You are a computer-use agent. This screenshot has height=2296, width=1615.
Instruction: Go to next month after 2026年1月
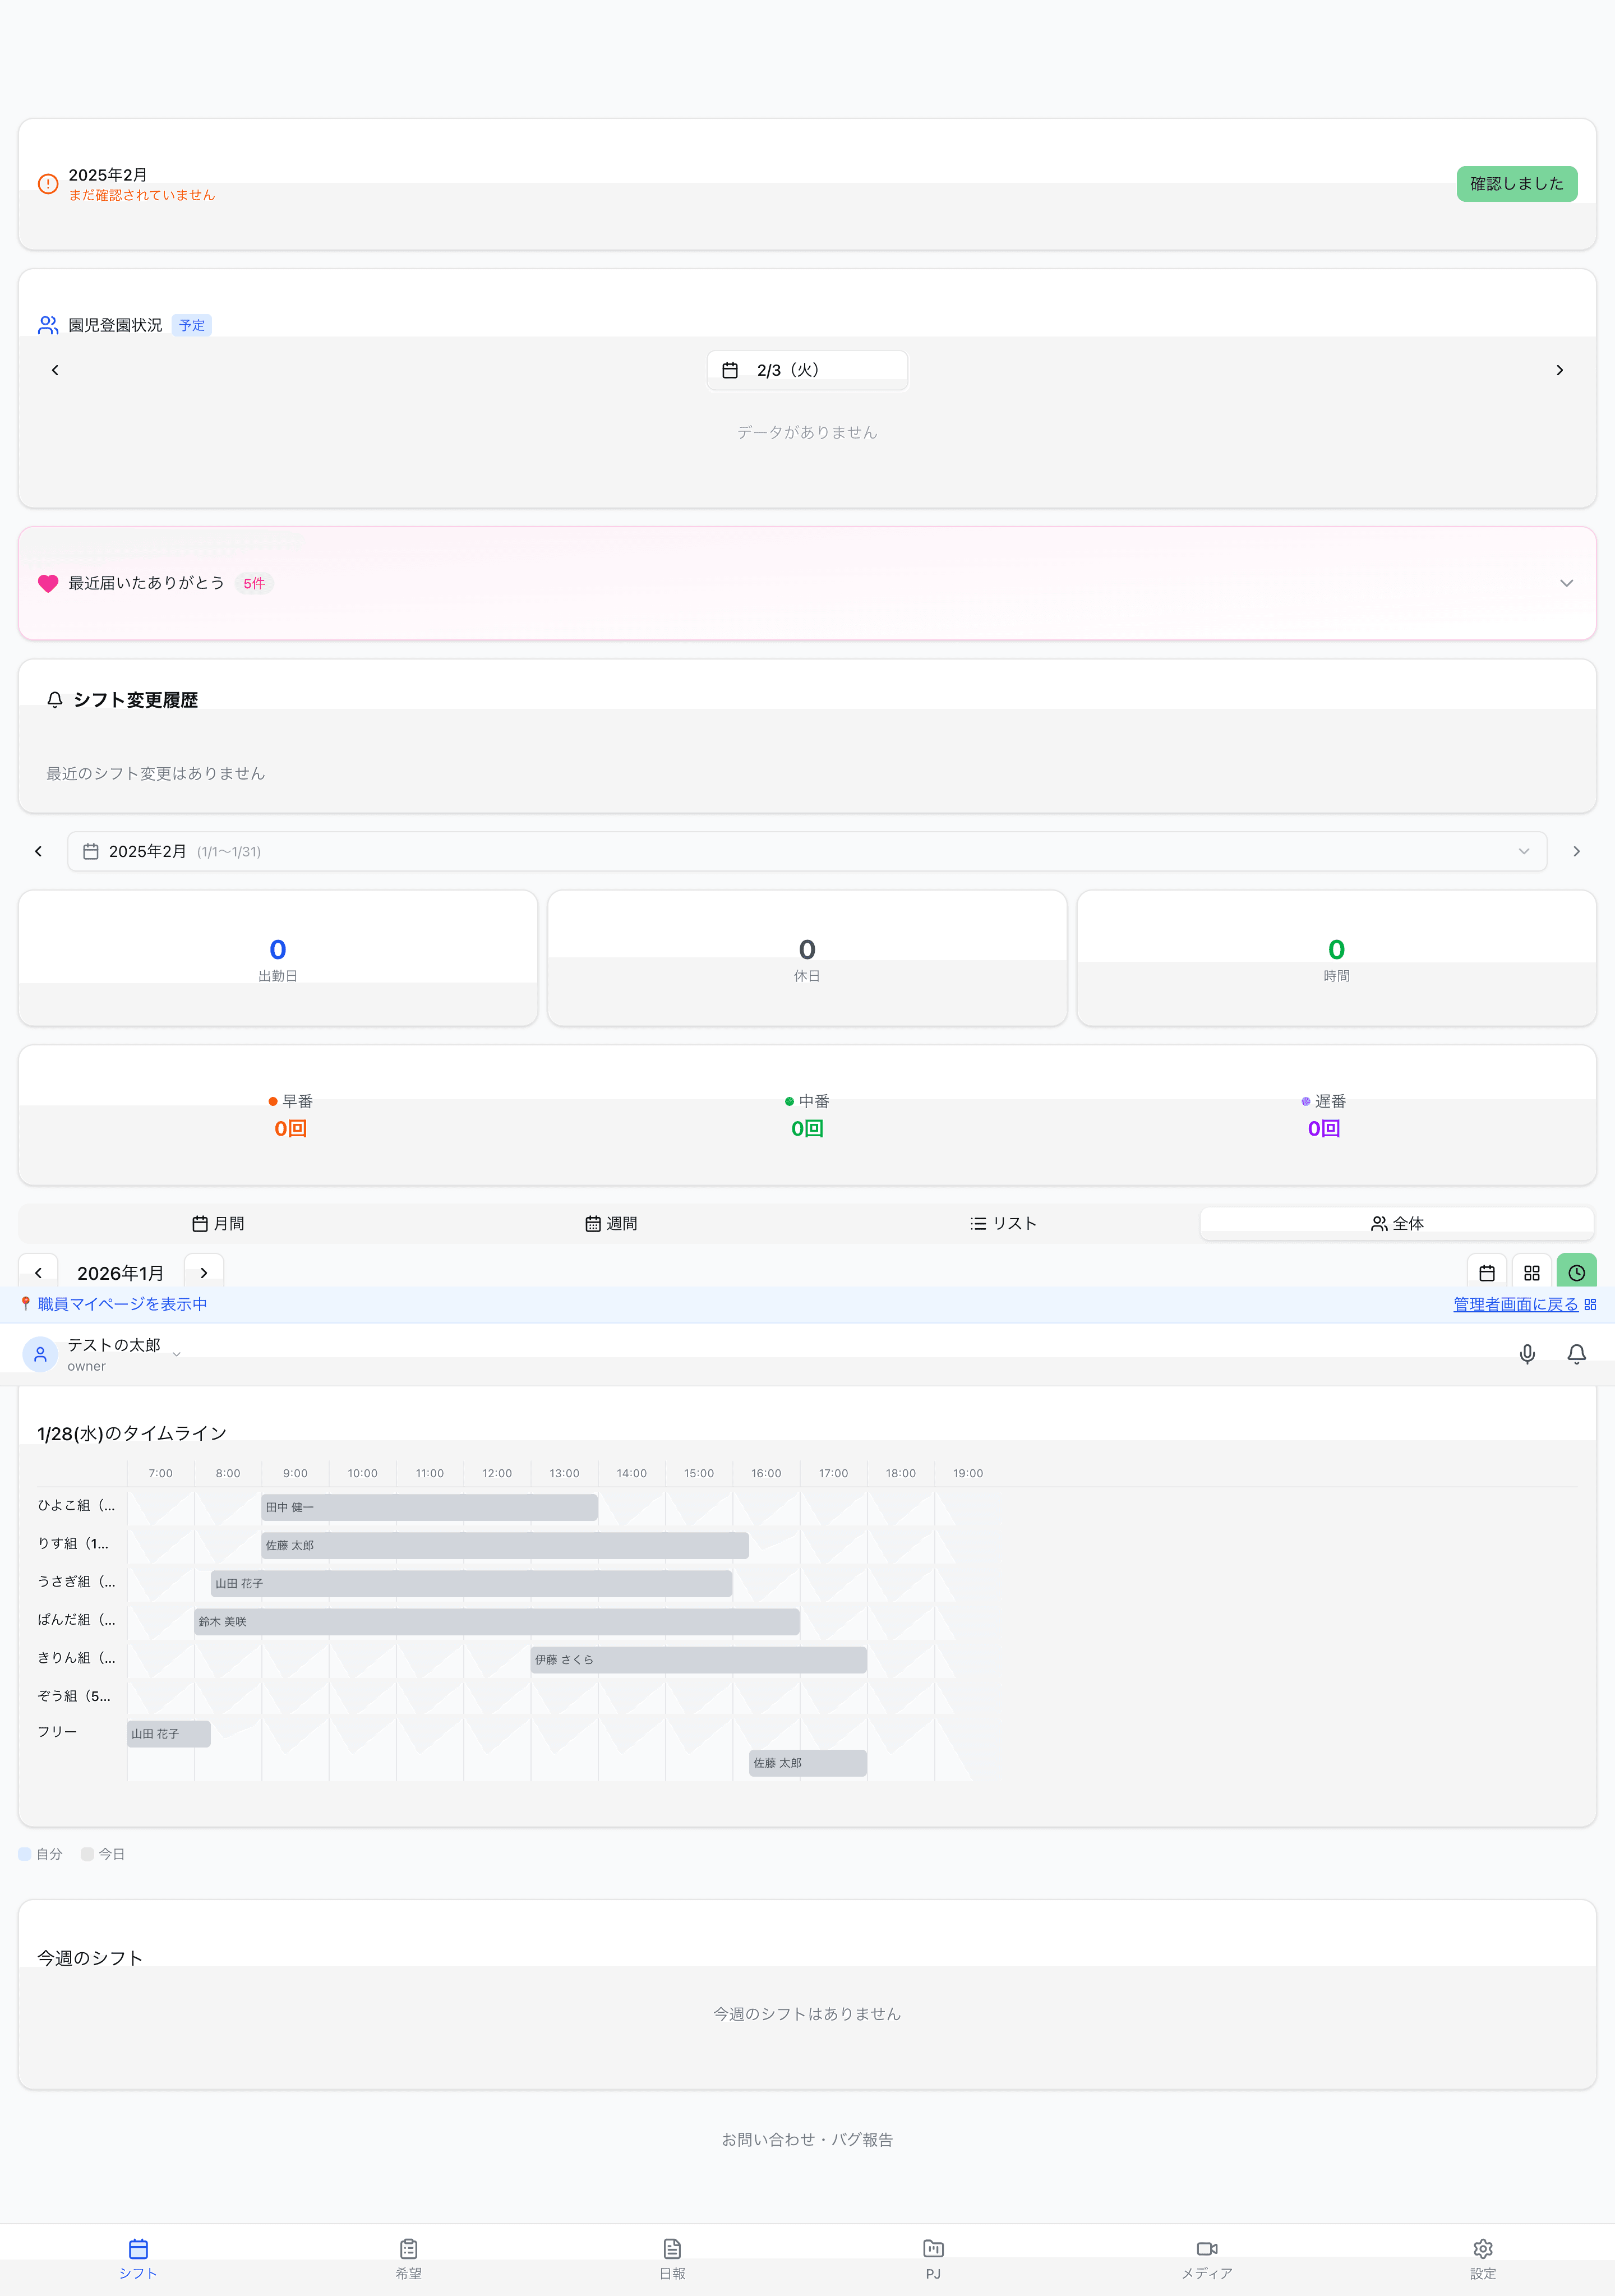point(204,1273)
